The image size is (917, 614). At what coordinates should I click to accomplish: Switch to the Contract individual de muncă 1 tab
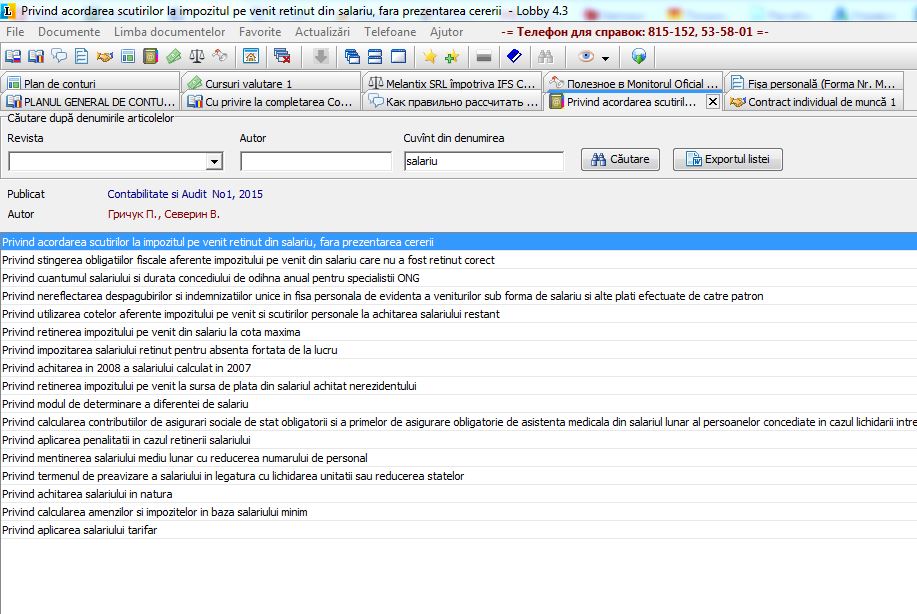[x=815, y=101]
